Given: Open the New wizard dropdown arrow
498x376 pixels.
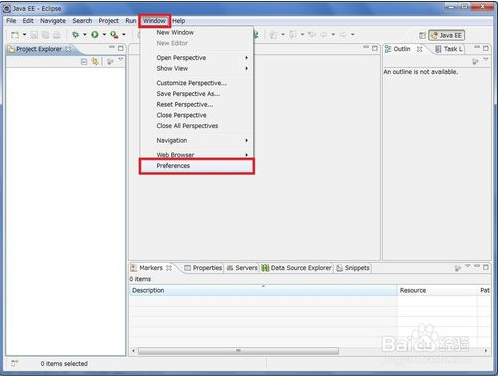Looking at the screenshot, I should 24,34.
